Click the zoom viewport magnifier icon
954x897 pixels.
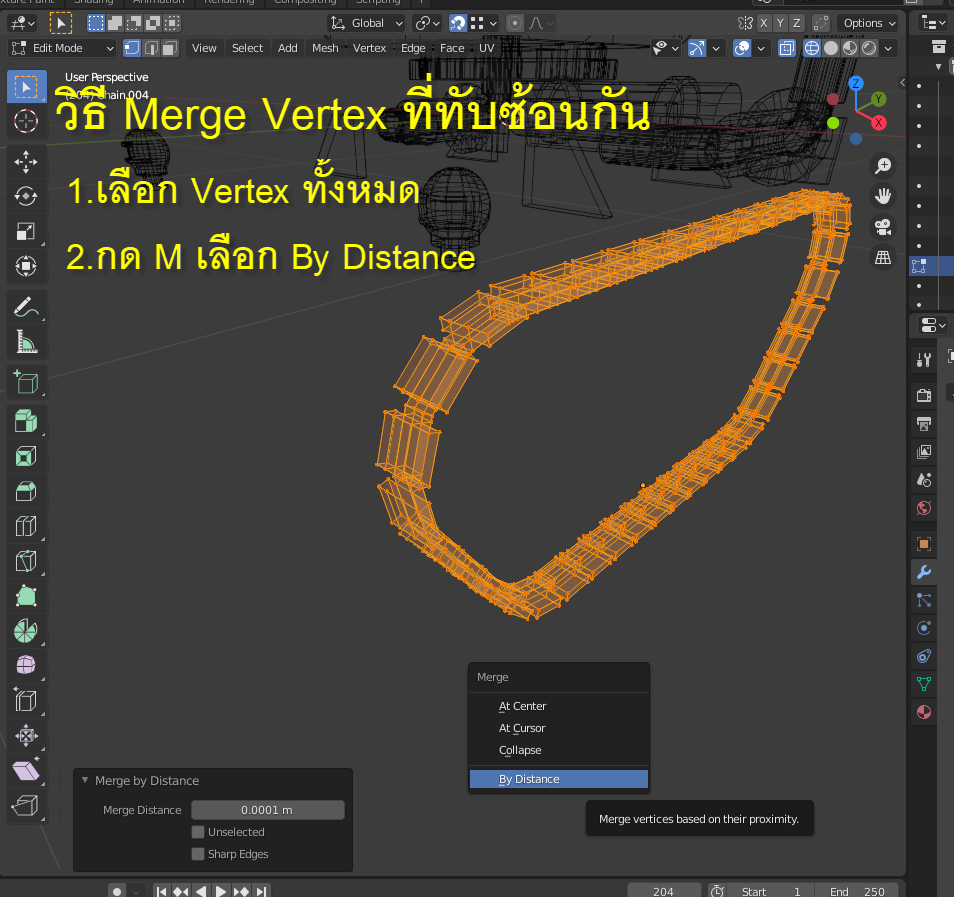click(883, 166)
